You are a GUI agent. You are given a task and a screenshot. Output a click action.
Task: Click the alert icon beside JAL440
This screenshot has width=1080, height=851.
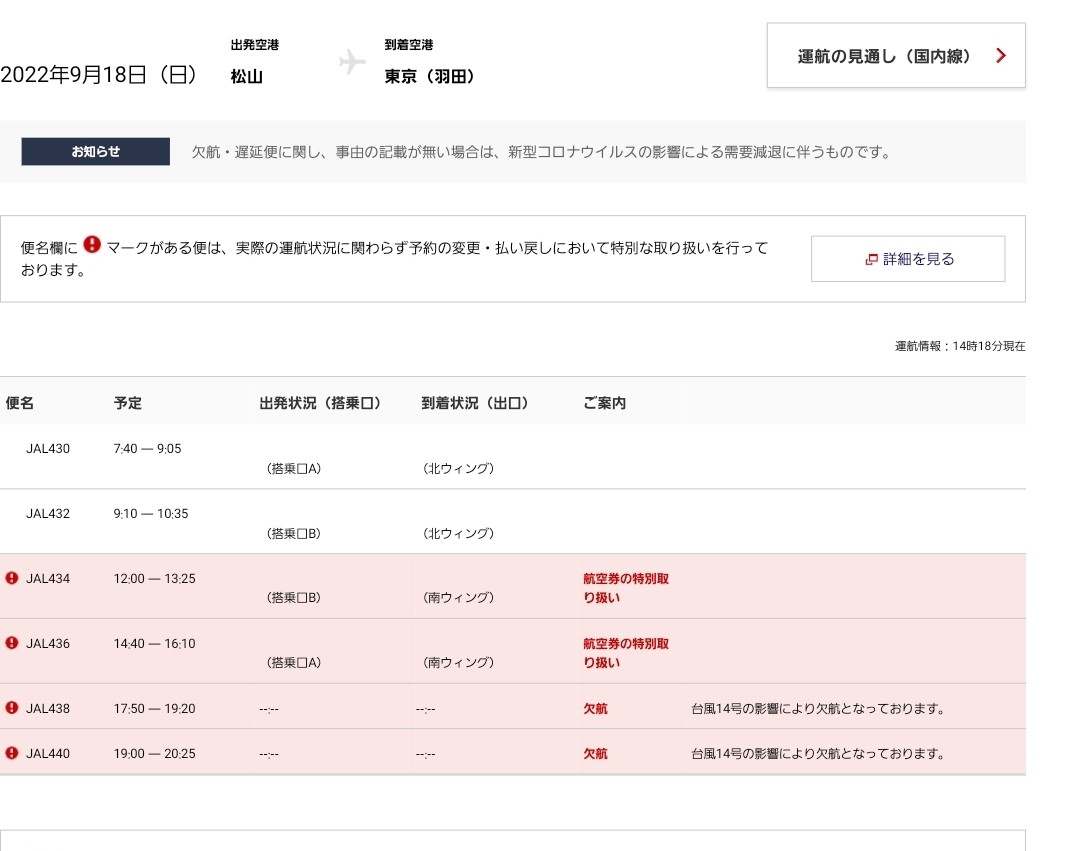pos(12,753)
